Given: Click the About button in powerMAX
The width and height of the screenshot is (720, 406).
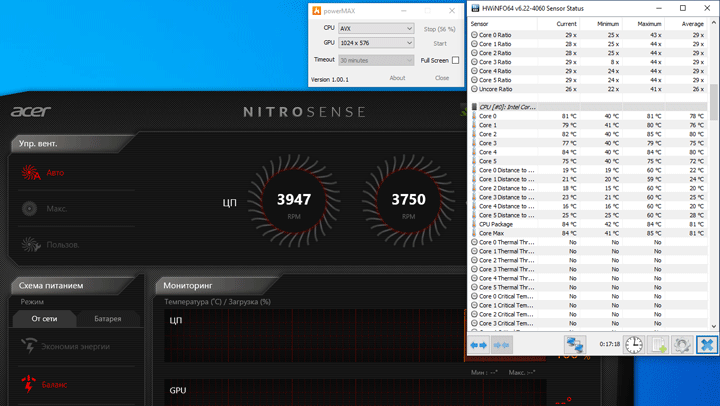Looking at the screenshot, I should point(397,78).
